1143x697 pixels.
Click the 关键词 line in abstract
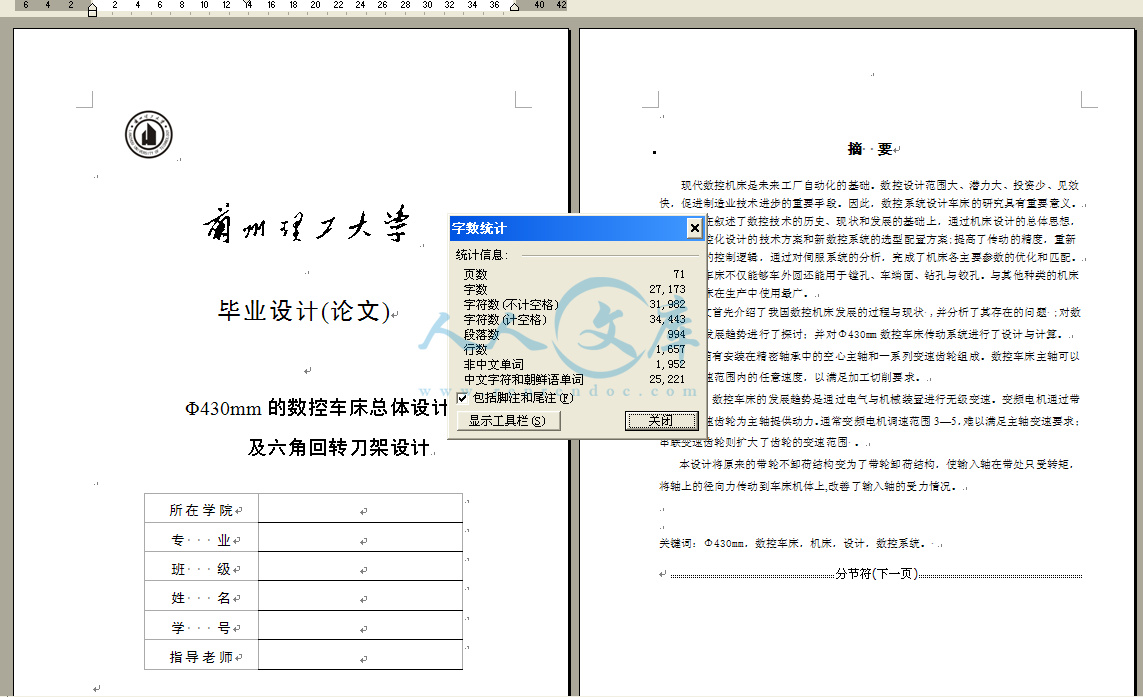(x=792, y=543)
